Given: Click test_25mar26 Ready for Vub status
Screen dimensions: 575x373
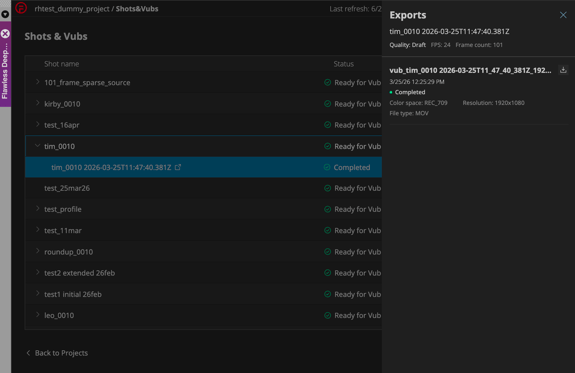Looking at the screenshot, I should click(353, 188).
